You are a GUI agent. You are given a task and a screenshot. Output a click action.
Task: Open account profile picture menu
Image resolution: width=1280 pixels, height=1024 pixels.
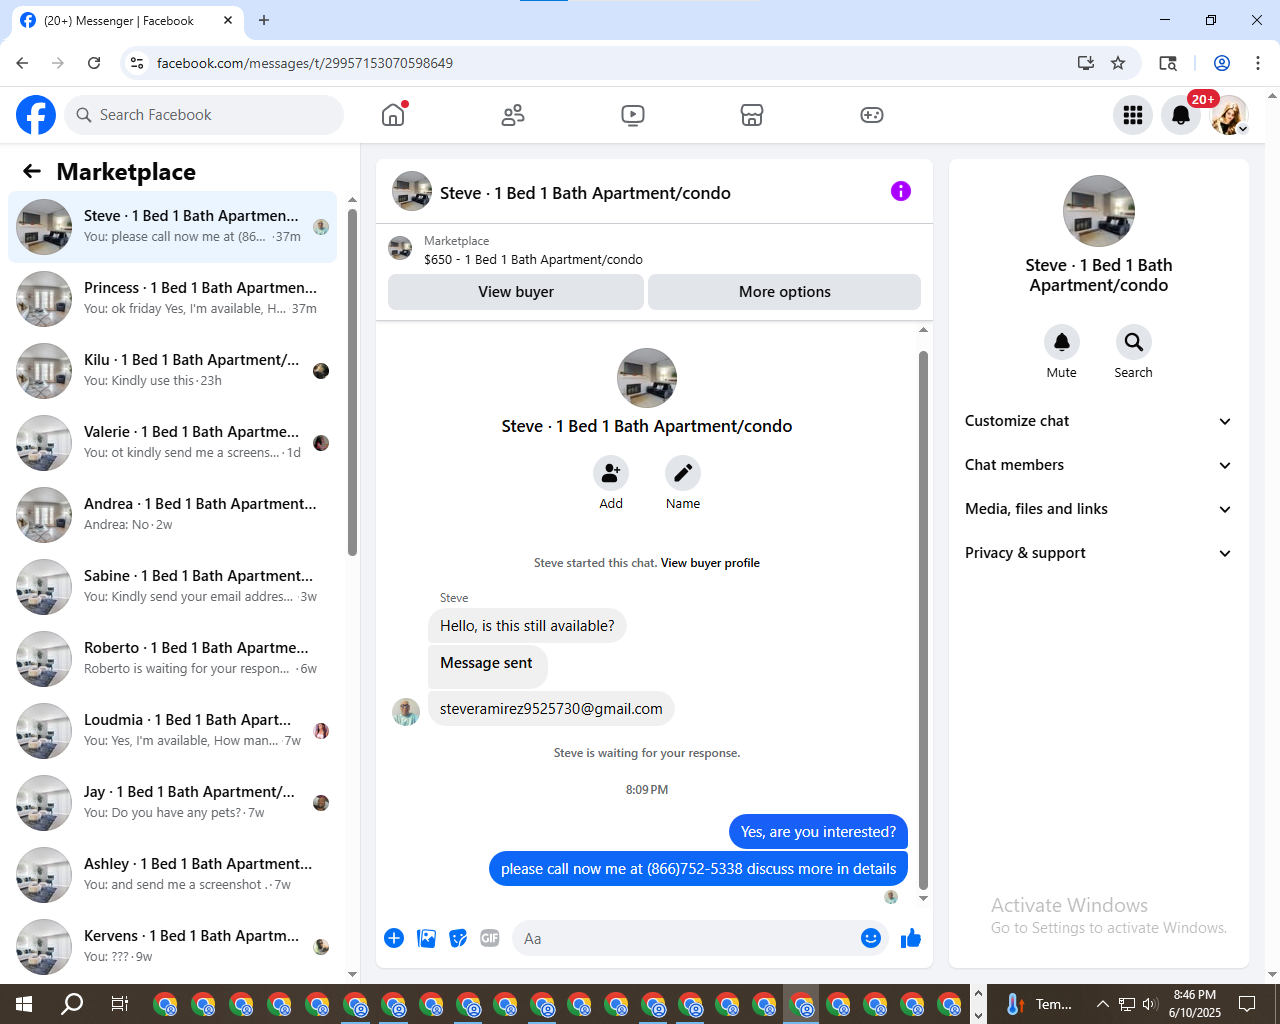click(1229, 115)
